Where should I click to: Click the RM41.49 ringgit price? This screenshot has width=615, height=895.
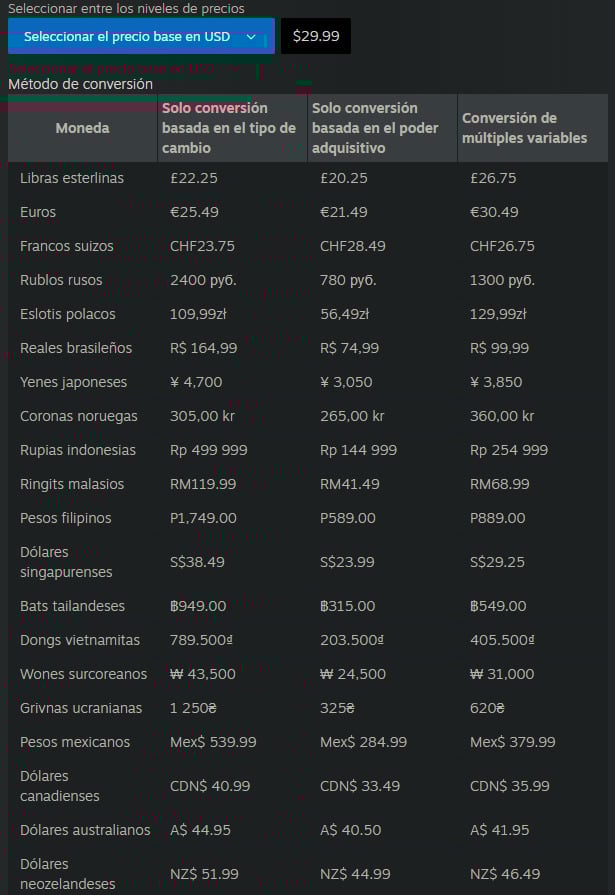coord(350,484)
